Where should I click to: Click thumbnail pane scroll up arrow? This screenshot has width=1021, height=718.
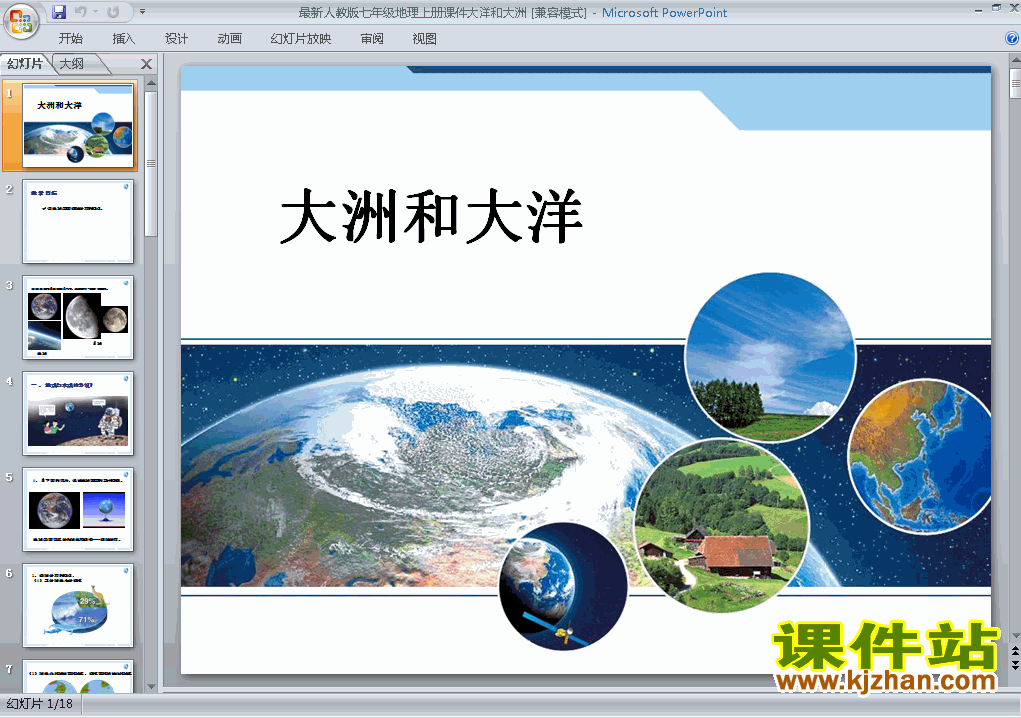point(151,83)
